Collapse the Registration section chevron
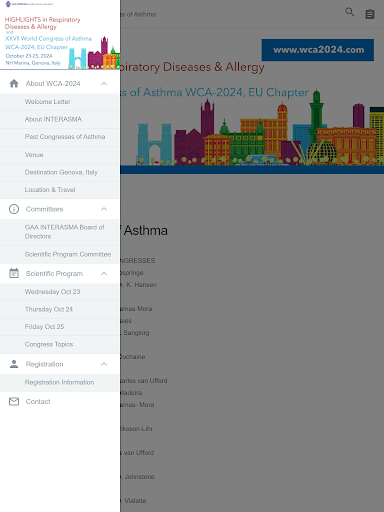 104,364
